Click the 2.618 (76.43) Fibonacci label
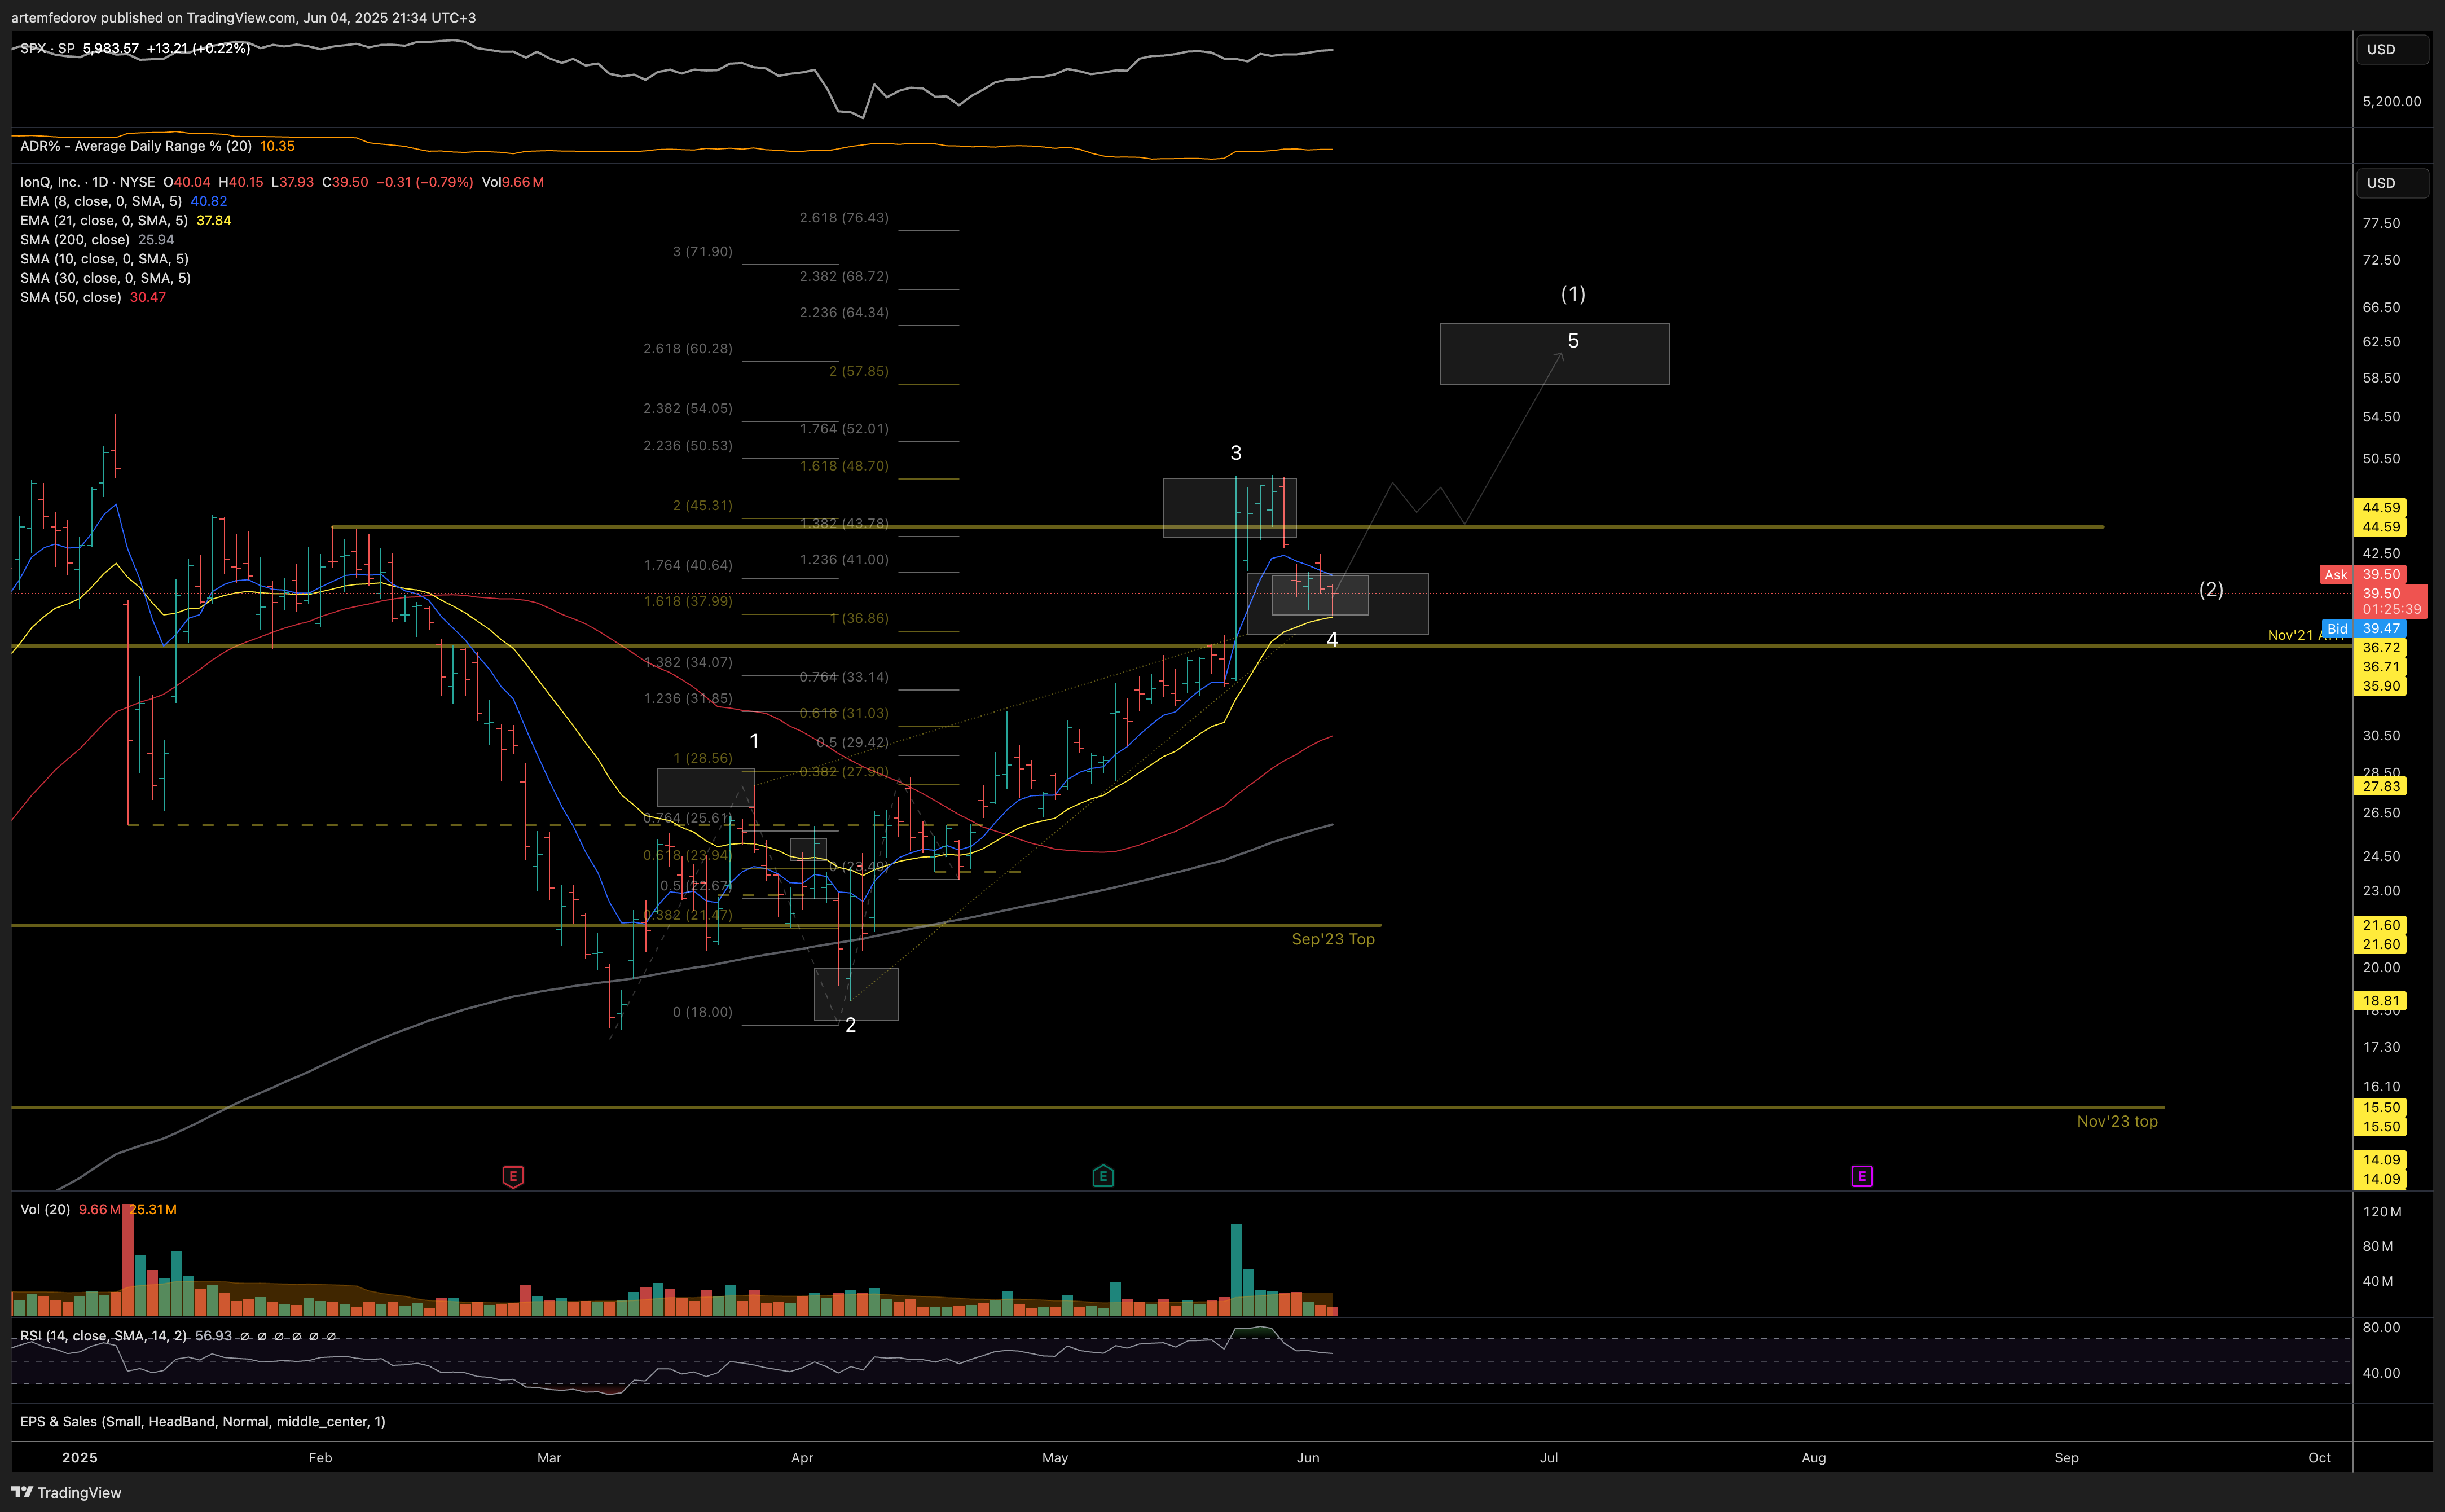This screenshot has width=2445, height=1512. pos(844,217)
